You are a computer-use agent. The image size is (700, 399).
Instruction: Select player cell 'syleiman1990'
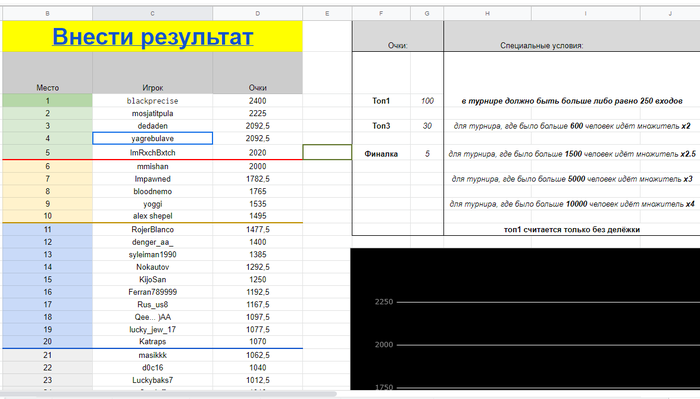152,254
